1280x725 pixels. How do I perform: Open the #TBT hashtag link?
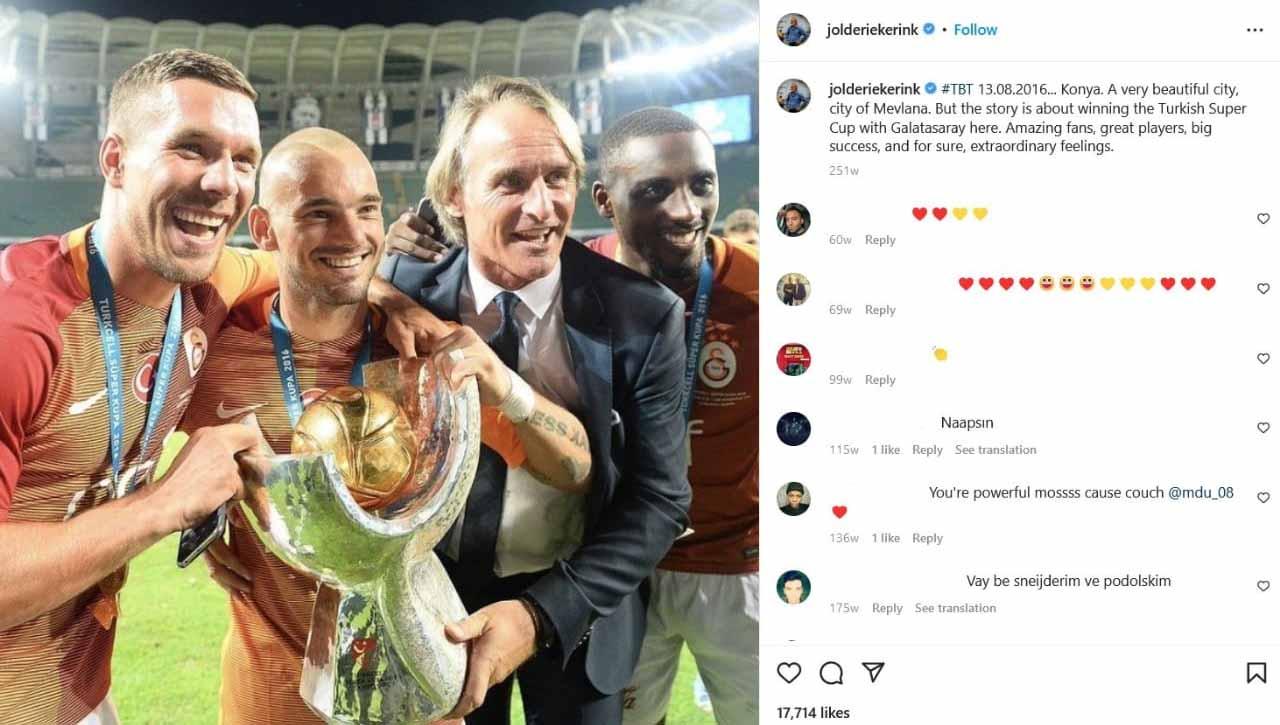coord(957,90)
